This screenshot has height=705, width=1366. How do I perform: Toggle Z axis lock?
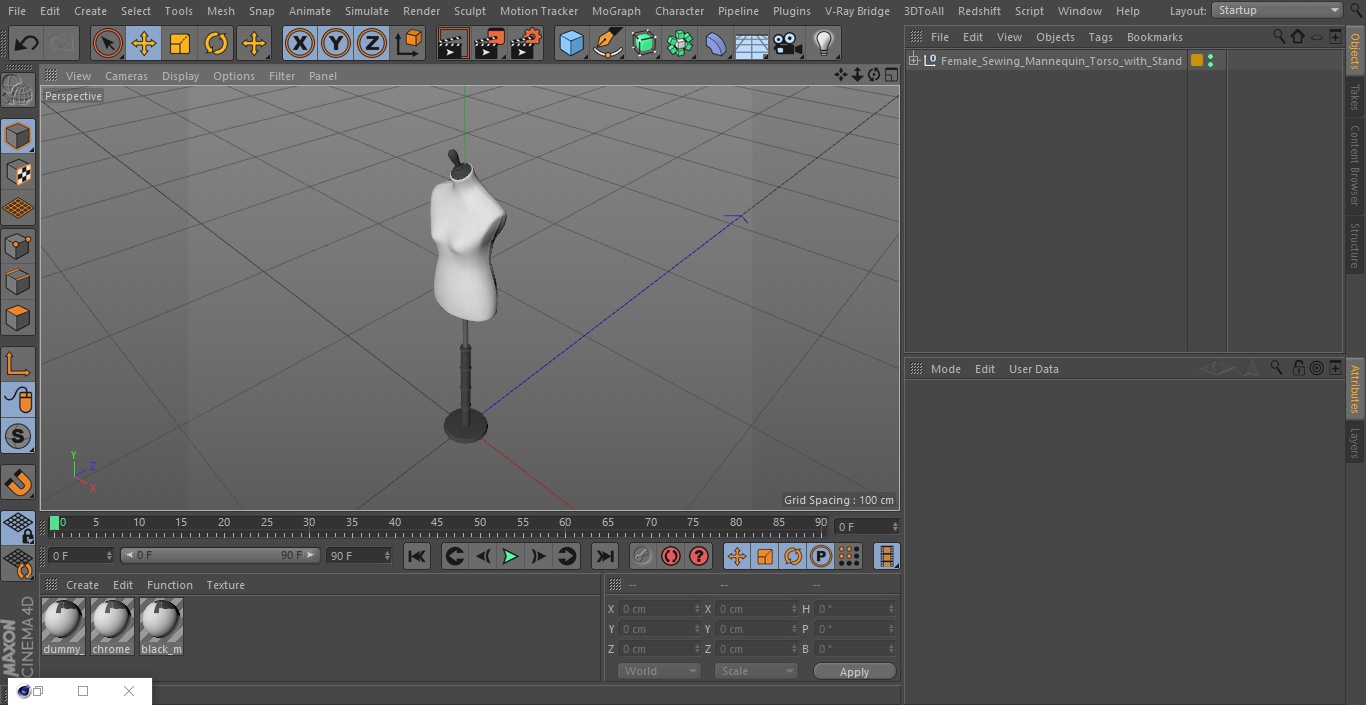click(372, 43)
